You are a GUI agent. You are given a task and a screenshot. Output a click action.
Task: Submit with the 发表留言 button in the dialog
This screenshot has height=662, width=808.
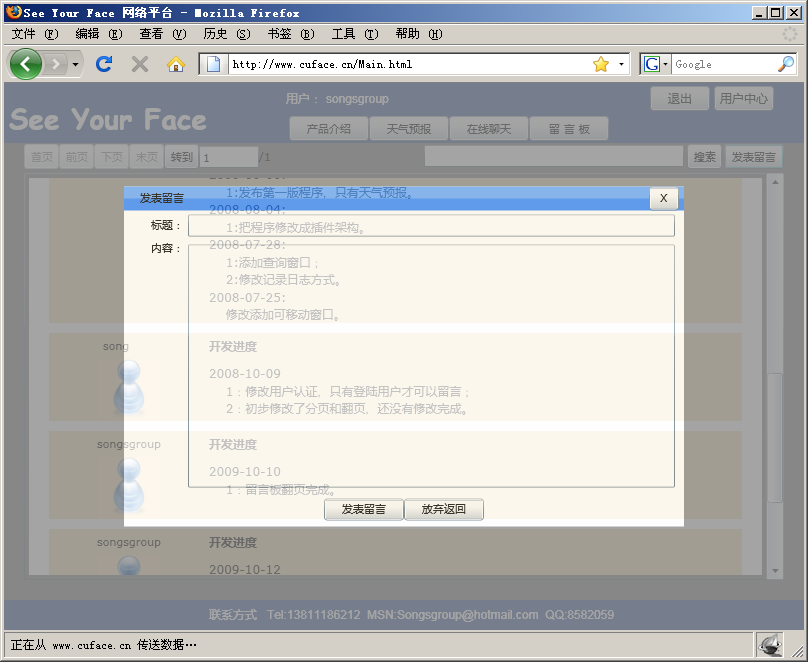(363, 510)
